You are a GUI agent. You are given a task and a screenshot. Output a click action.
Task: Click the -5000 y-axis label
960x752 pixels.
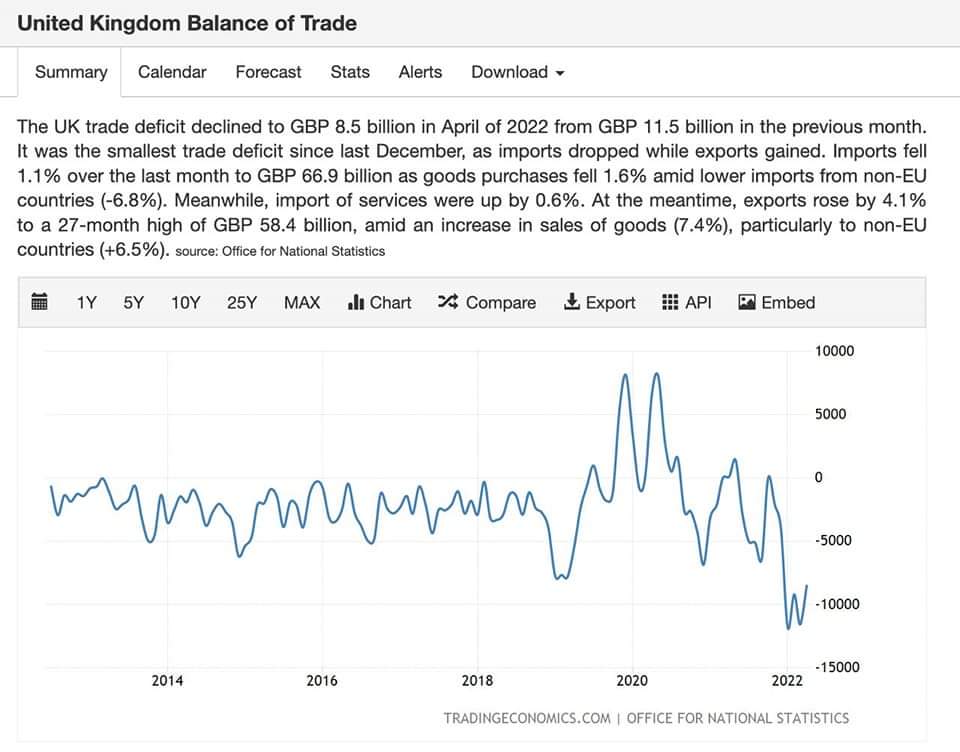coord(833,540)
